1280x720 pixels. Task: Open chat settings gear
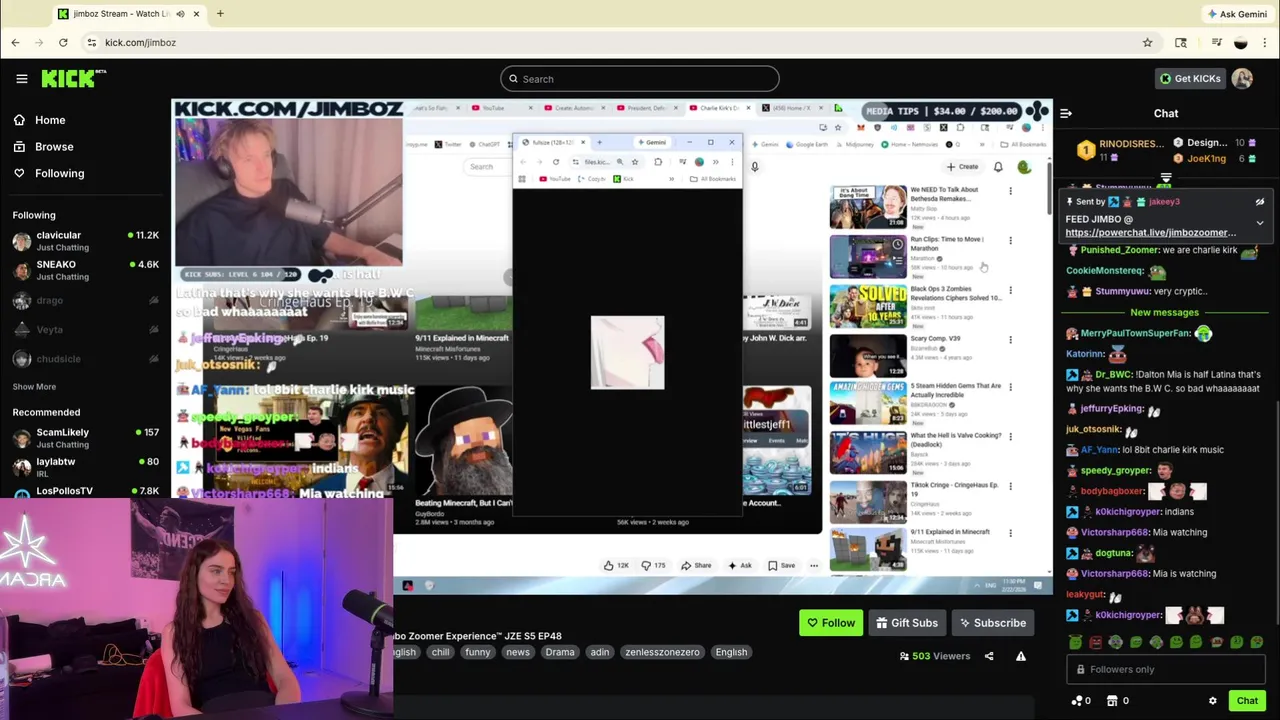pyautogui.click(x=1212, y=701)
